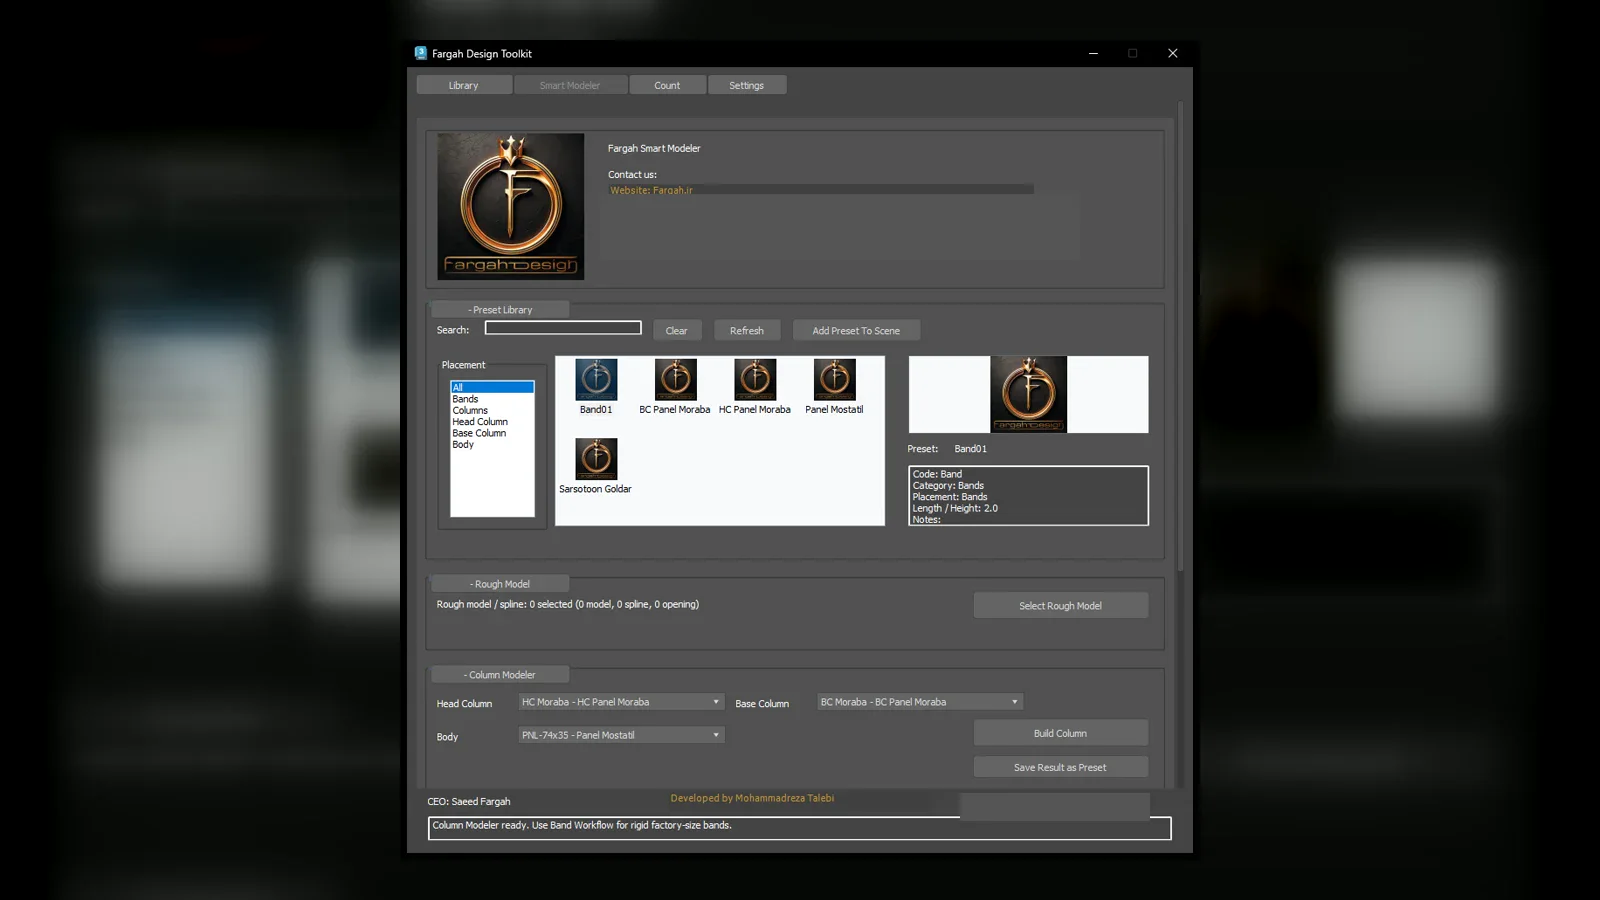Collapse the Preset Library section header

point(500,310)
